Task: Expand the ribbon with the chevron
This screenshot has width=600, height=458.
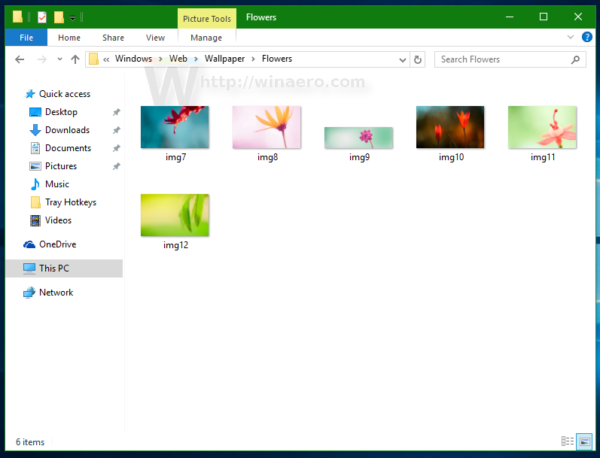Action: 571,37
